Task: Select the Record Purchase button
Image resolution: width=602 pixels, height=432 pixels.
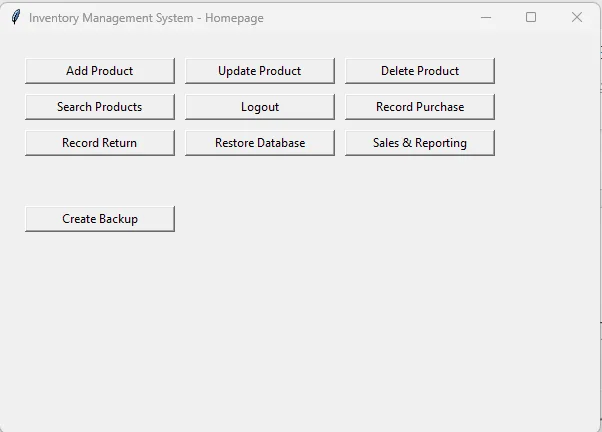Action: (420, 107)
